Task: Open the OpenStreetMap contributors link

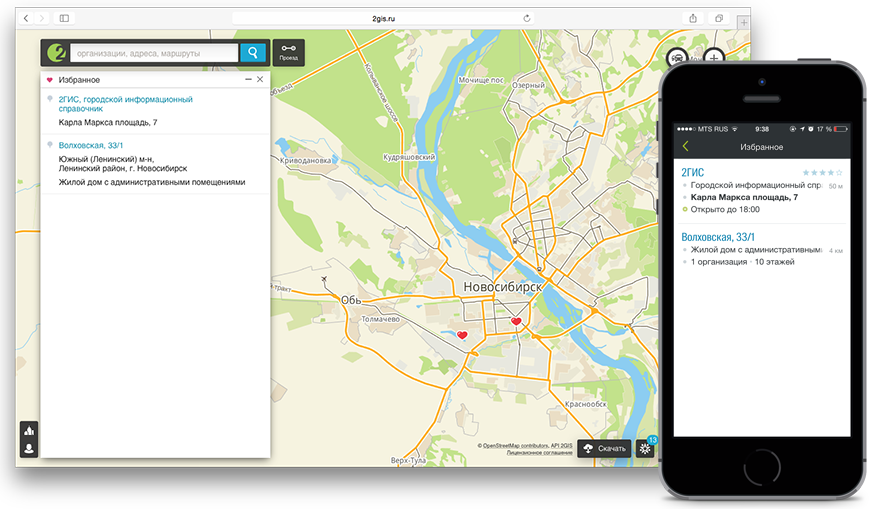Action: (x=515, y=446)
